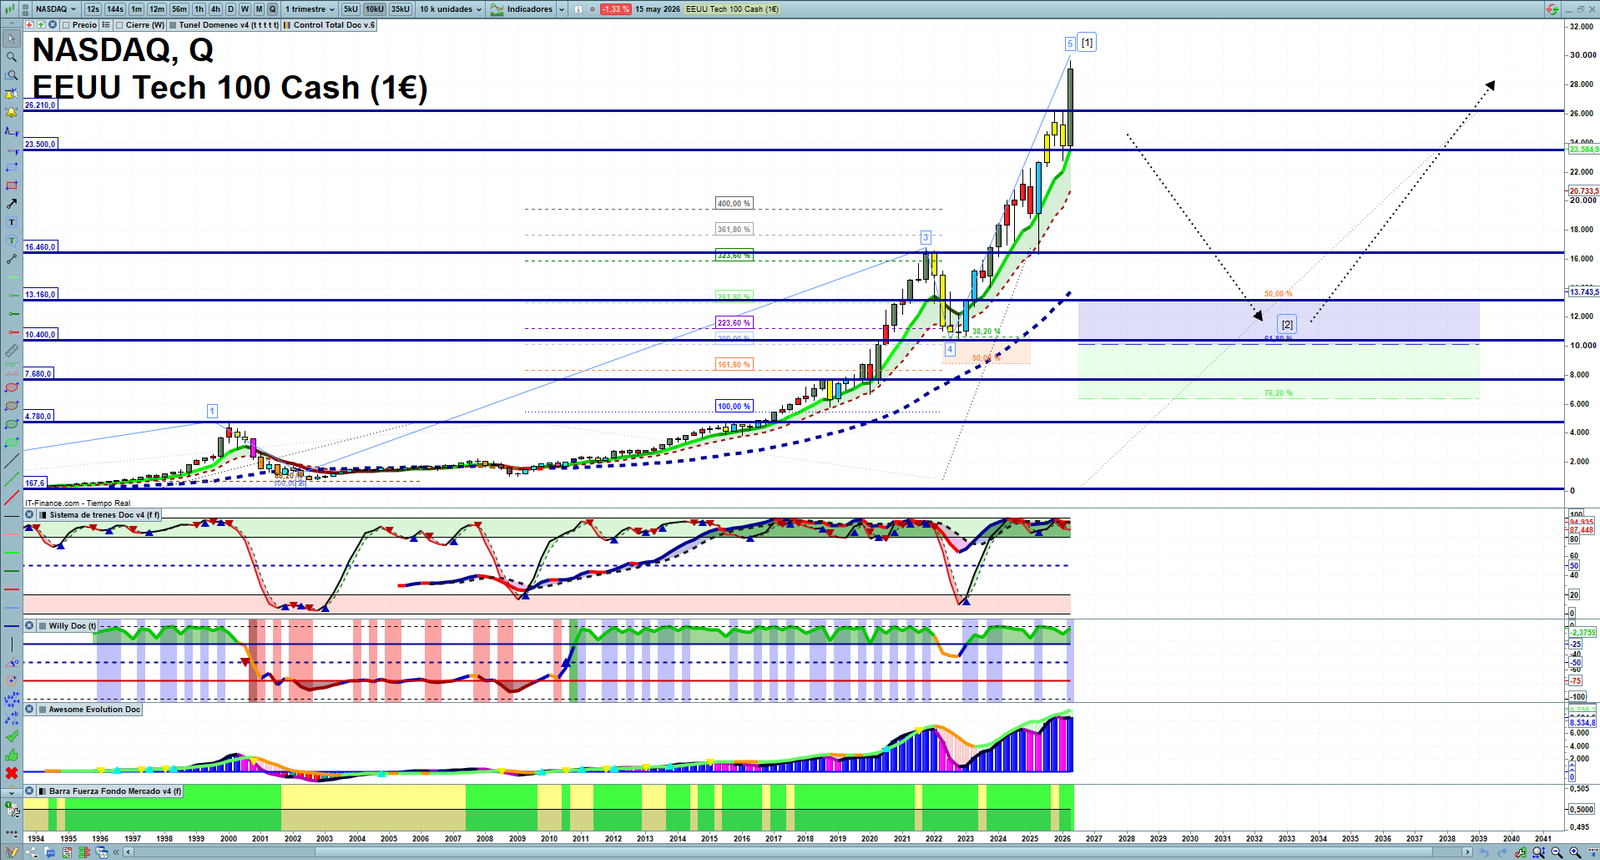The image size is (1600, 860).
Task: Toggle the Willy Doc indicator box
Action: click(42, 626)
